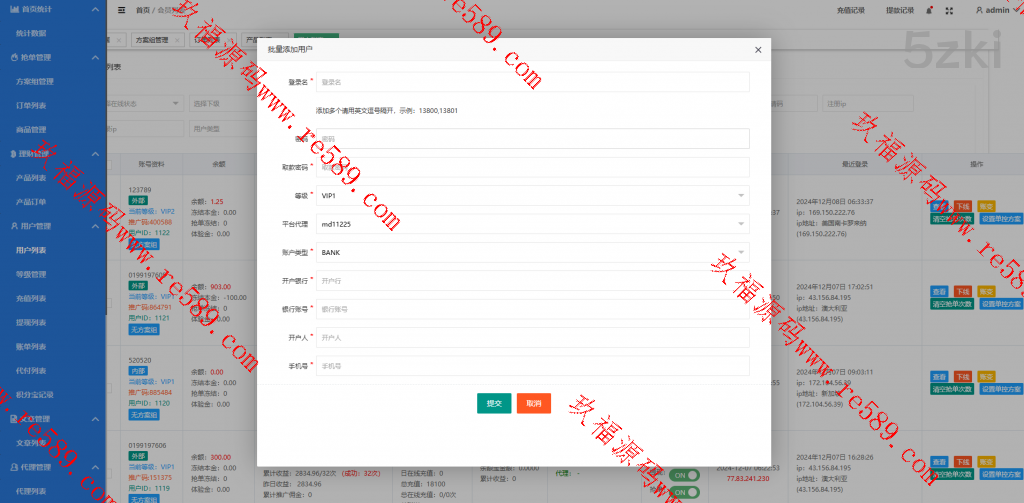Open 产品列表 in the sidebar
Viewport: 1024px width, 503px height.
(31, 178)
